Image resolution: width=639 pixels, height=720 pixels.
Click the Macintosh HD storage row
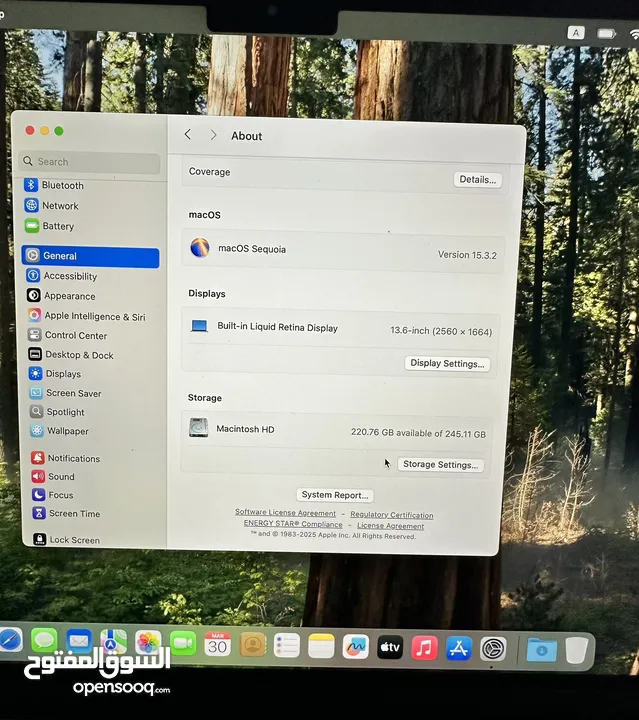[x=337, y=430]
